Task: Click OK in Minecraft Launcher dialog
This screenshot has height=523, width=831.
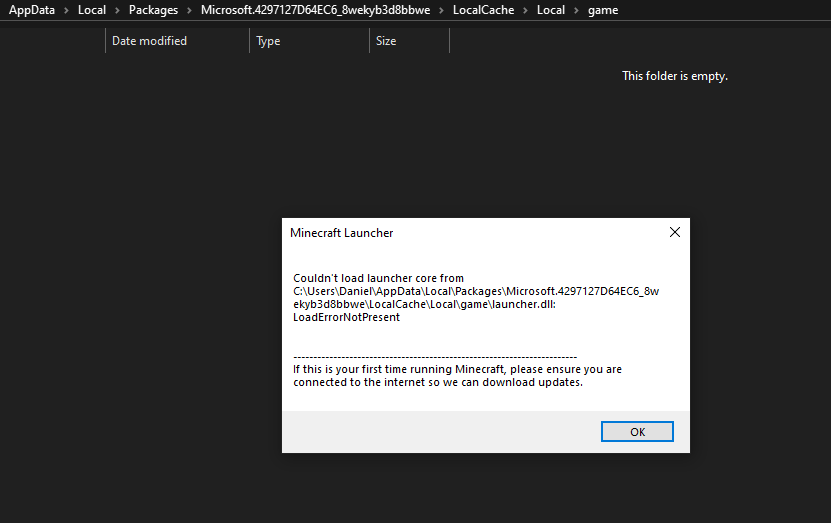Action: (x=637, y=431)
